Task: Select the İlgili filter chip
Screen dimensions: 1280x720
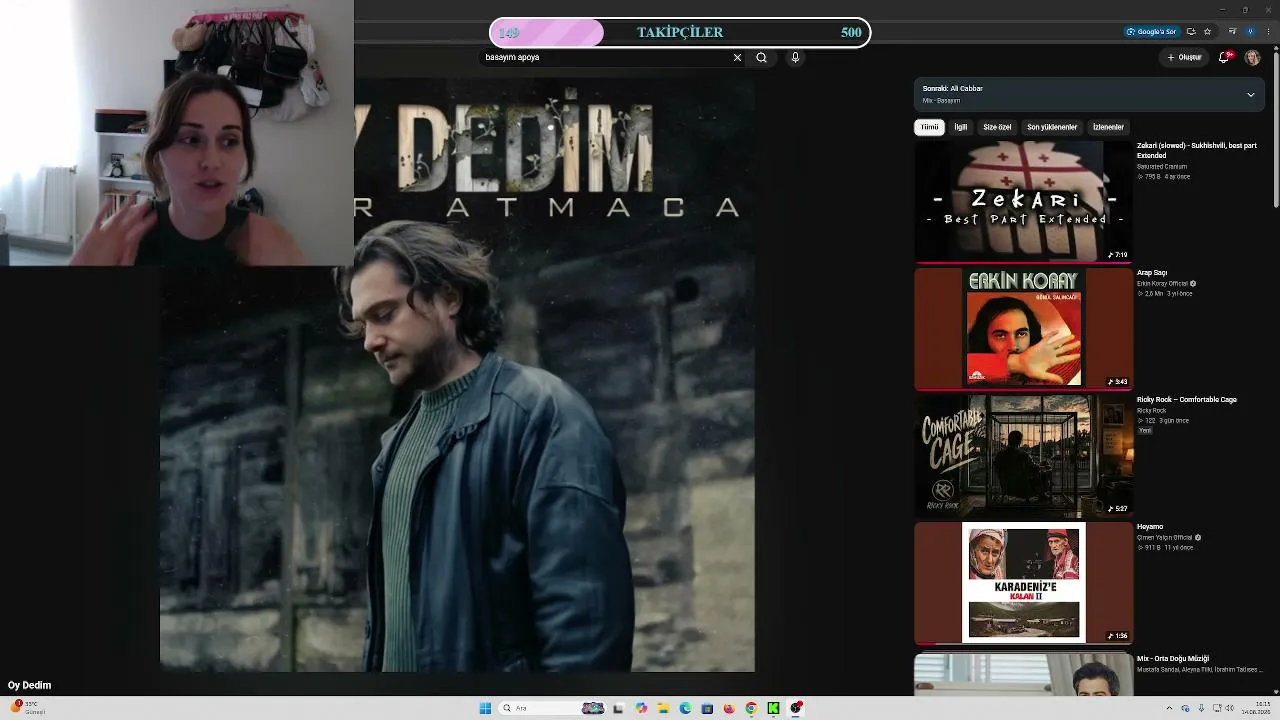Action: pos(961,128)
